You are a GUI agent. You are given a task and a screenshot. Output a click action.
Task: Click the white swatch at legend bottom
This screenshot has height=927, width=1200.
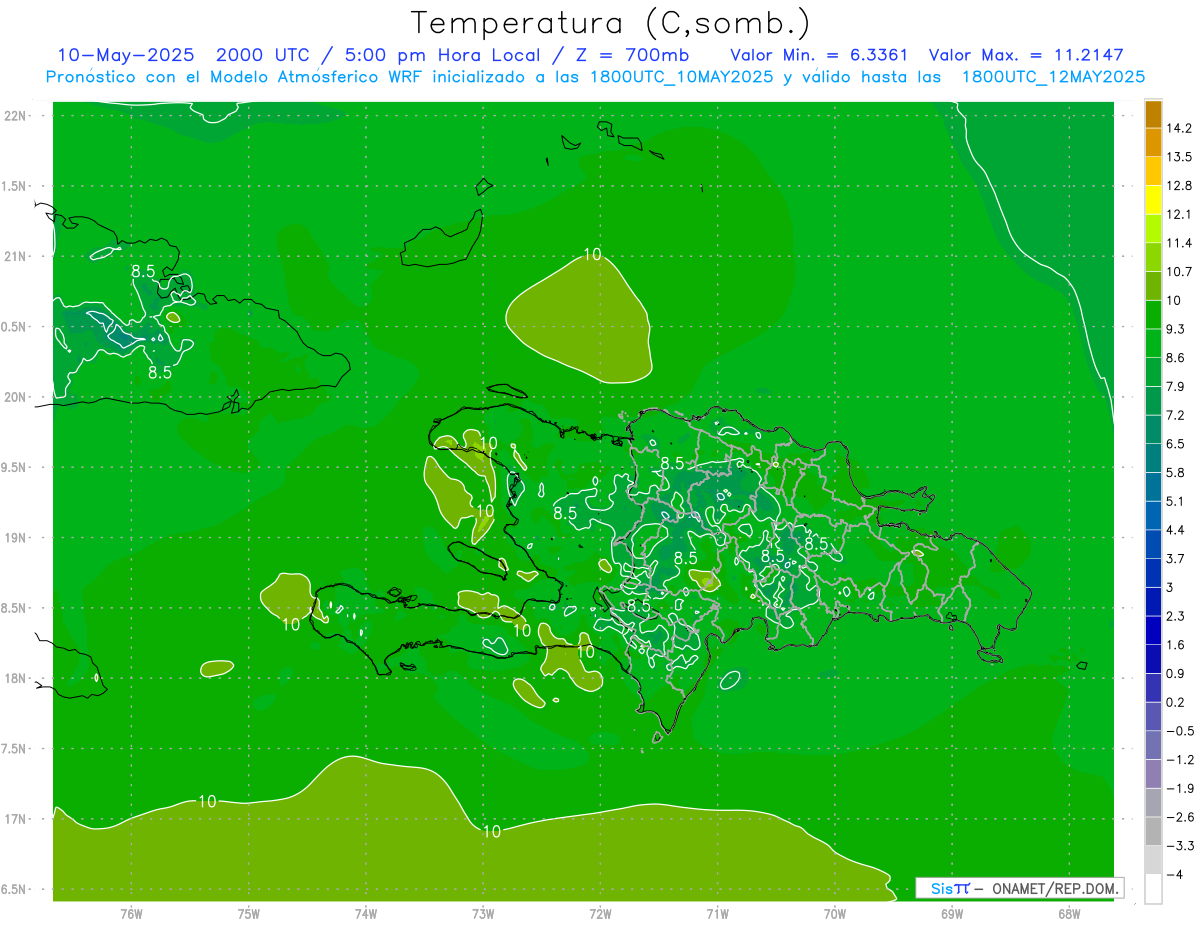pos(1153,888)
